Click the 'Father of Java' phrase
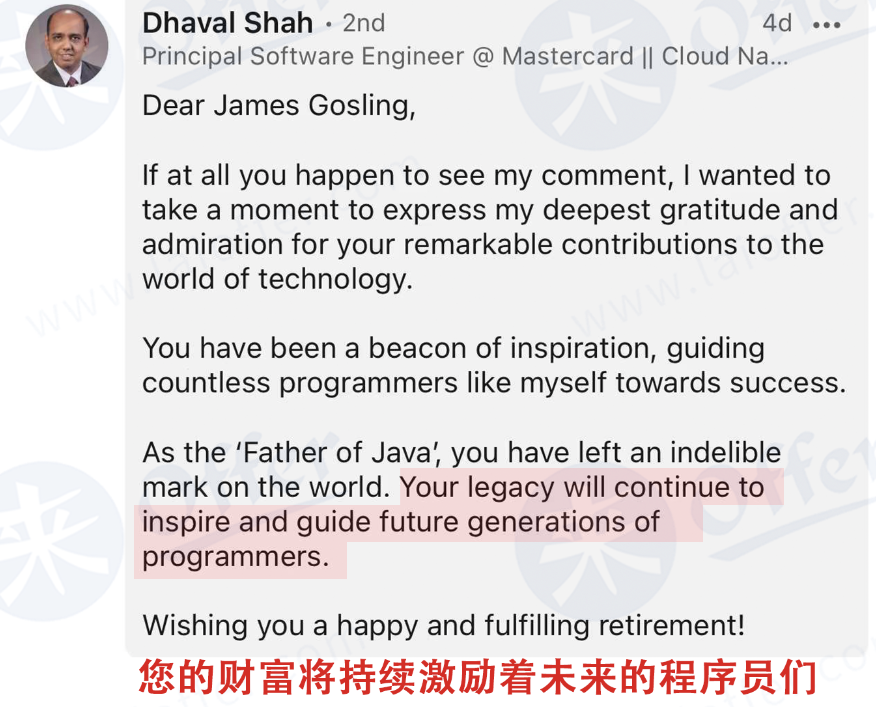The width and height of the screenshot is (876, 707). point(337,452)
